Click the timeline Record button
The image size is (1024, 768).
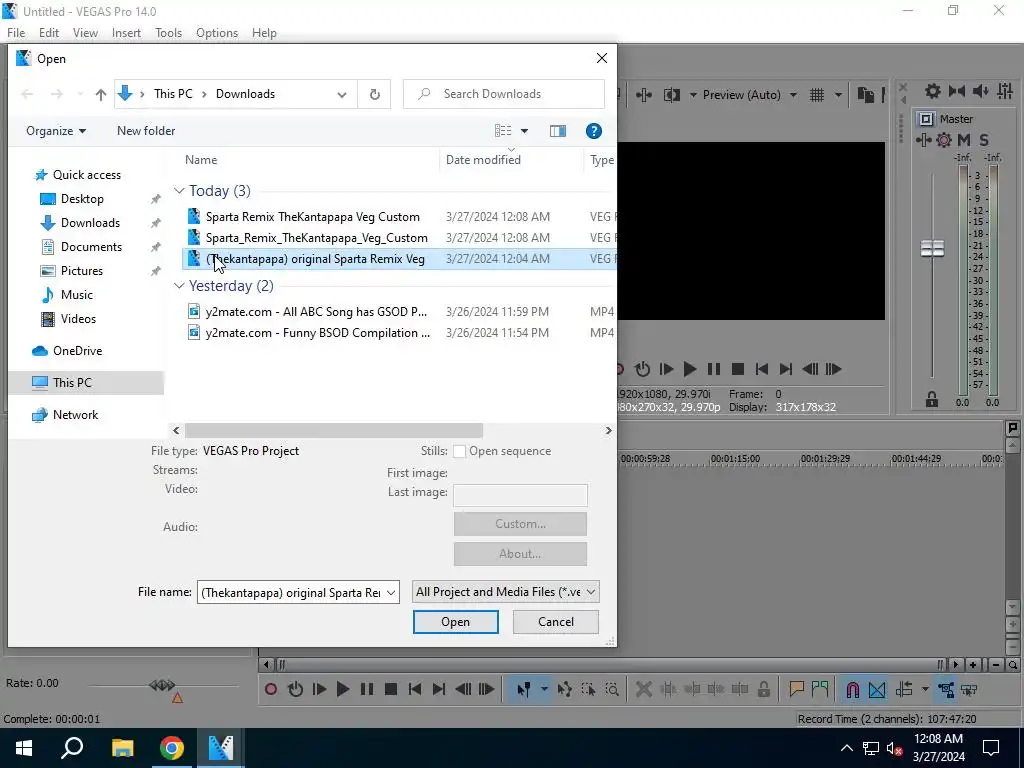pos(271,689)
